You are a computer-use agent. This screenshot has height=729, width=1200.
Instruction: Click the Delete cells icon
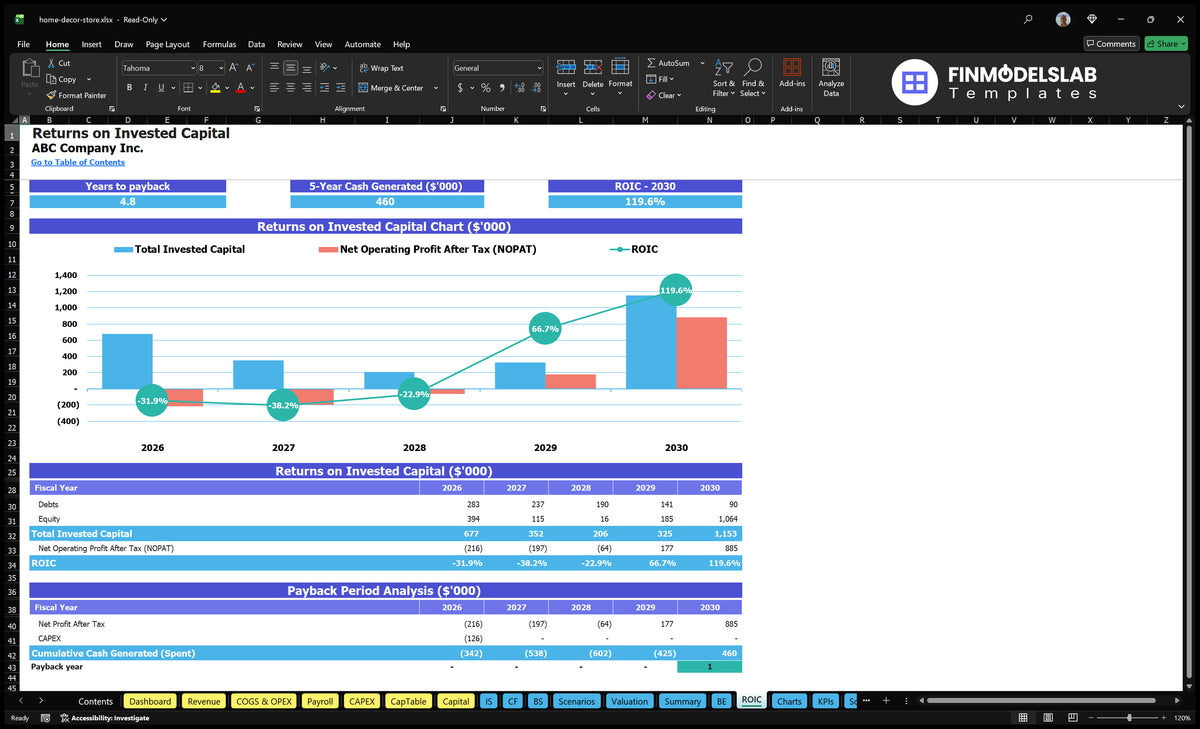pyautogui.click(x=593, y=67)
